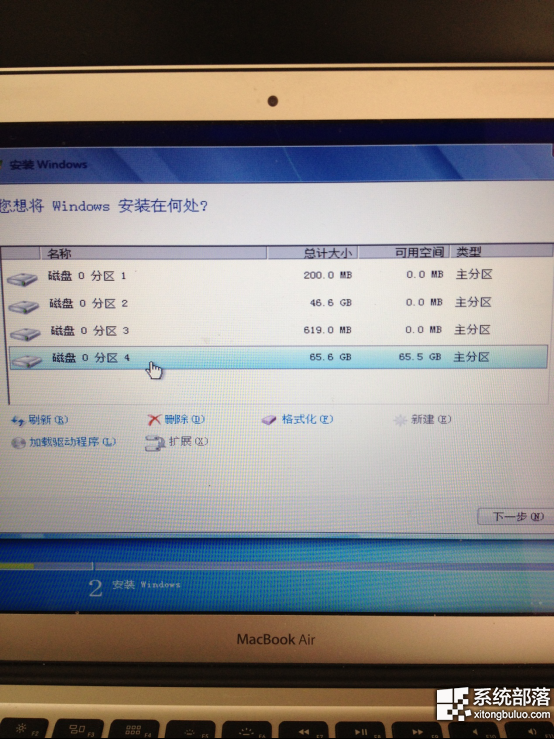
Task: Sort by 总计大小 column header
Action: [312, 253]
